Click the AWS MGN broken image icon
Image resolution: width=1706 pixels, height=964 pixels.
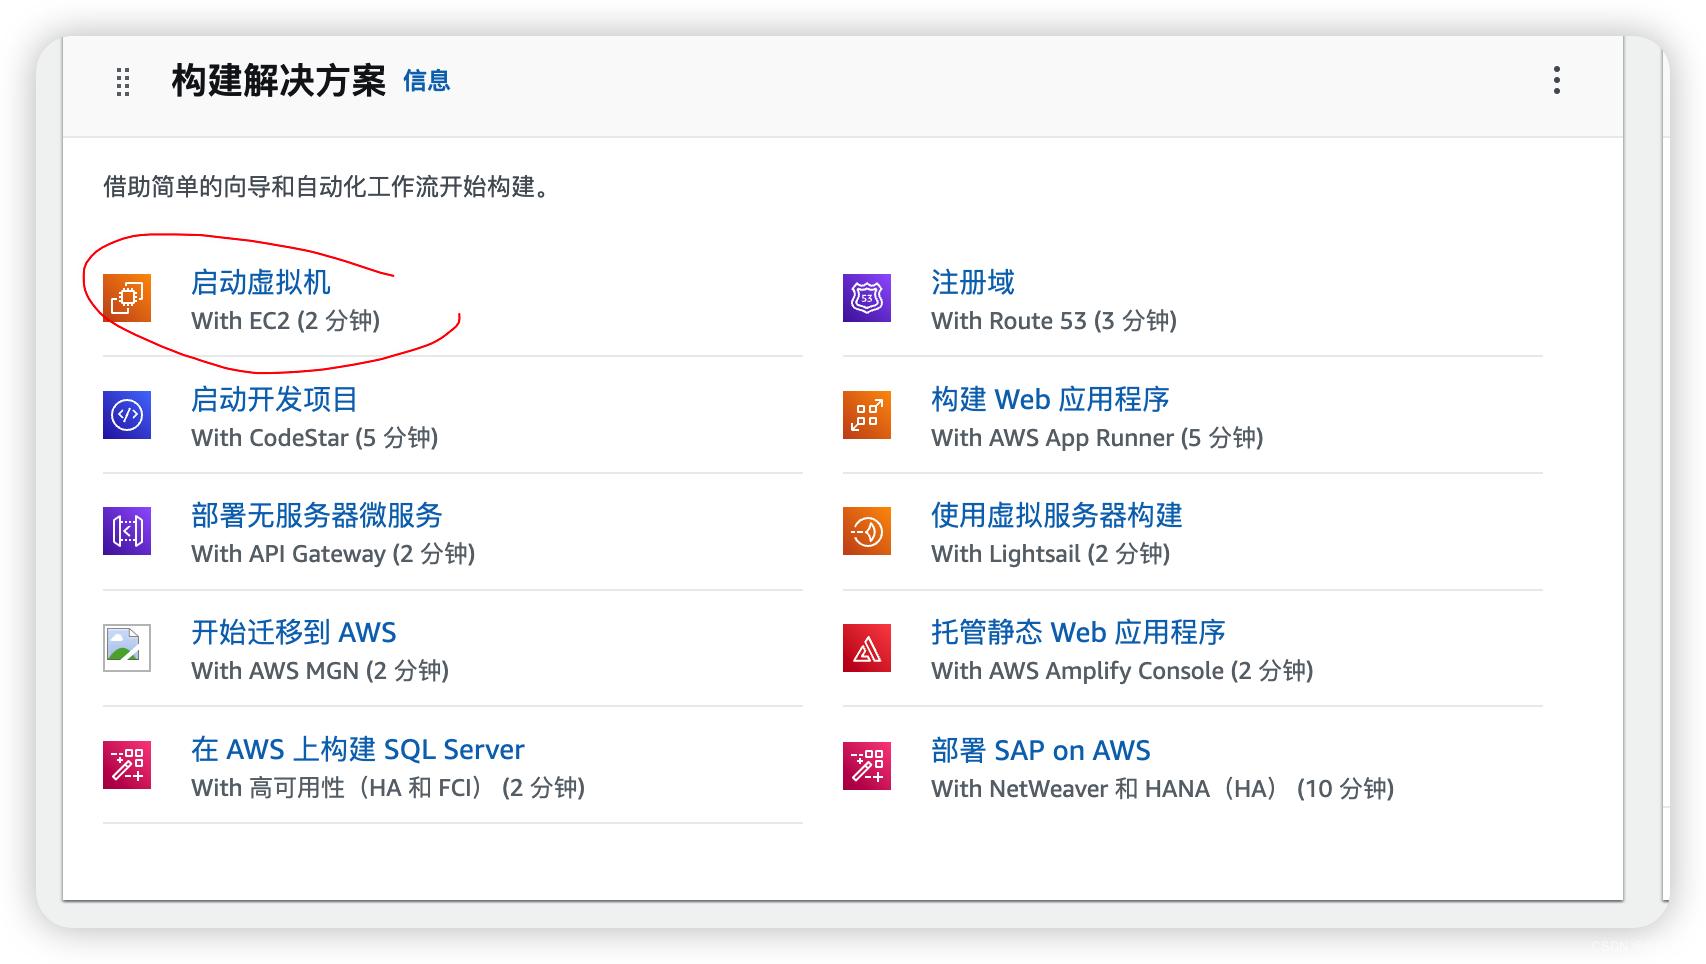(127, 648)
